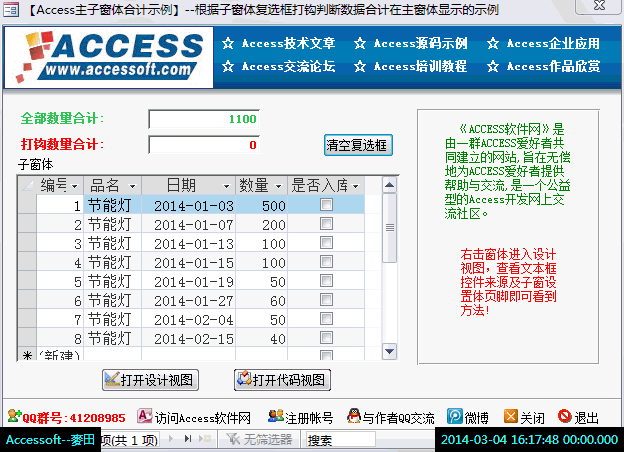Open the 编号 column filter dropdown
Viewport: 624px width, 452px height.
point(74,186)
